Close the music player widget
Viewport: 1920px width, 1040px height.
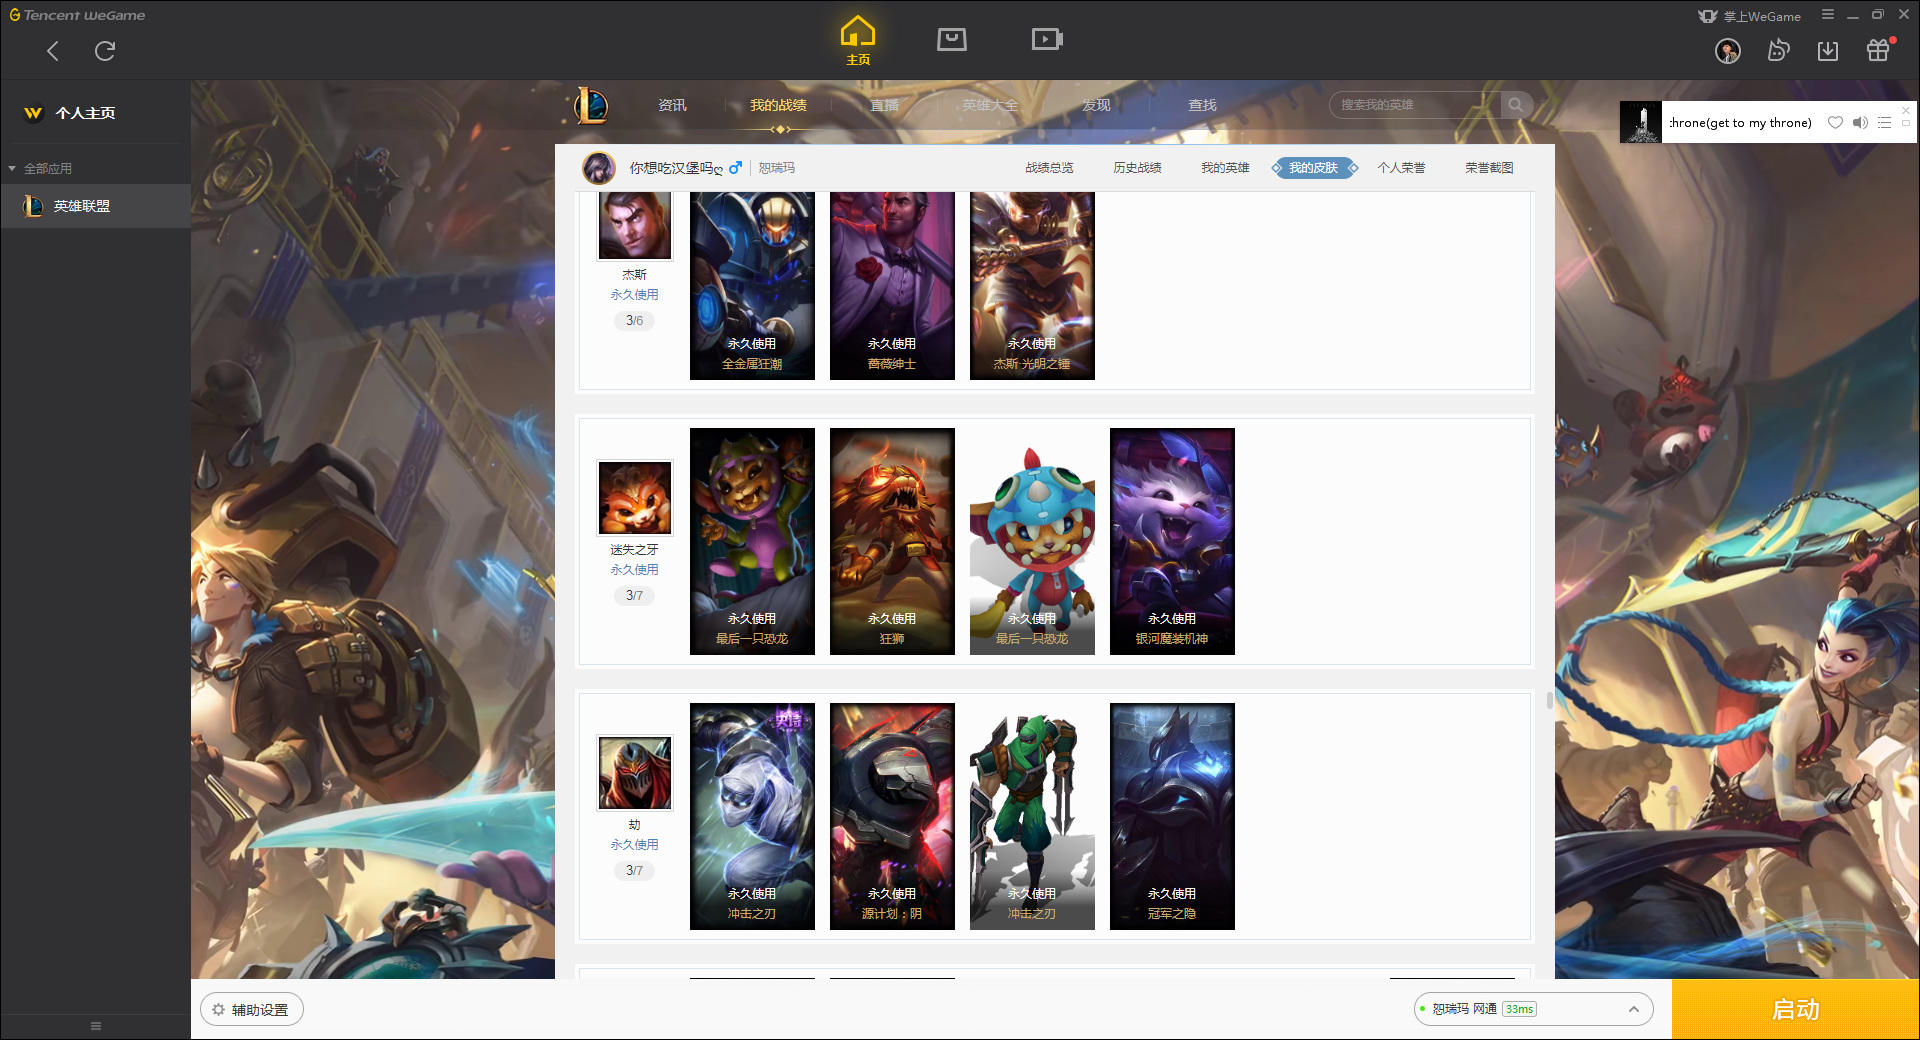[1906, 110]
